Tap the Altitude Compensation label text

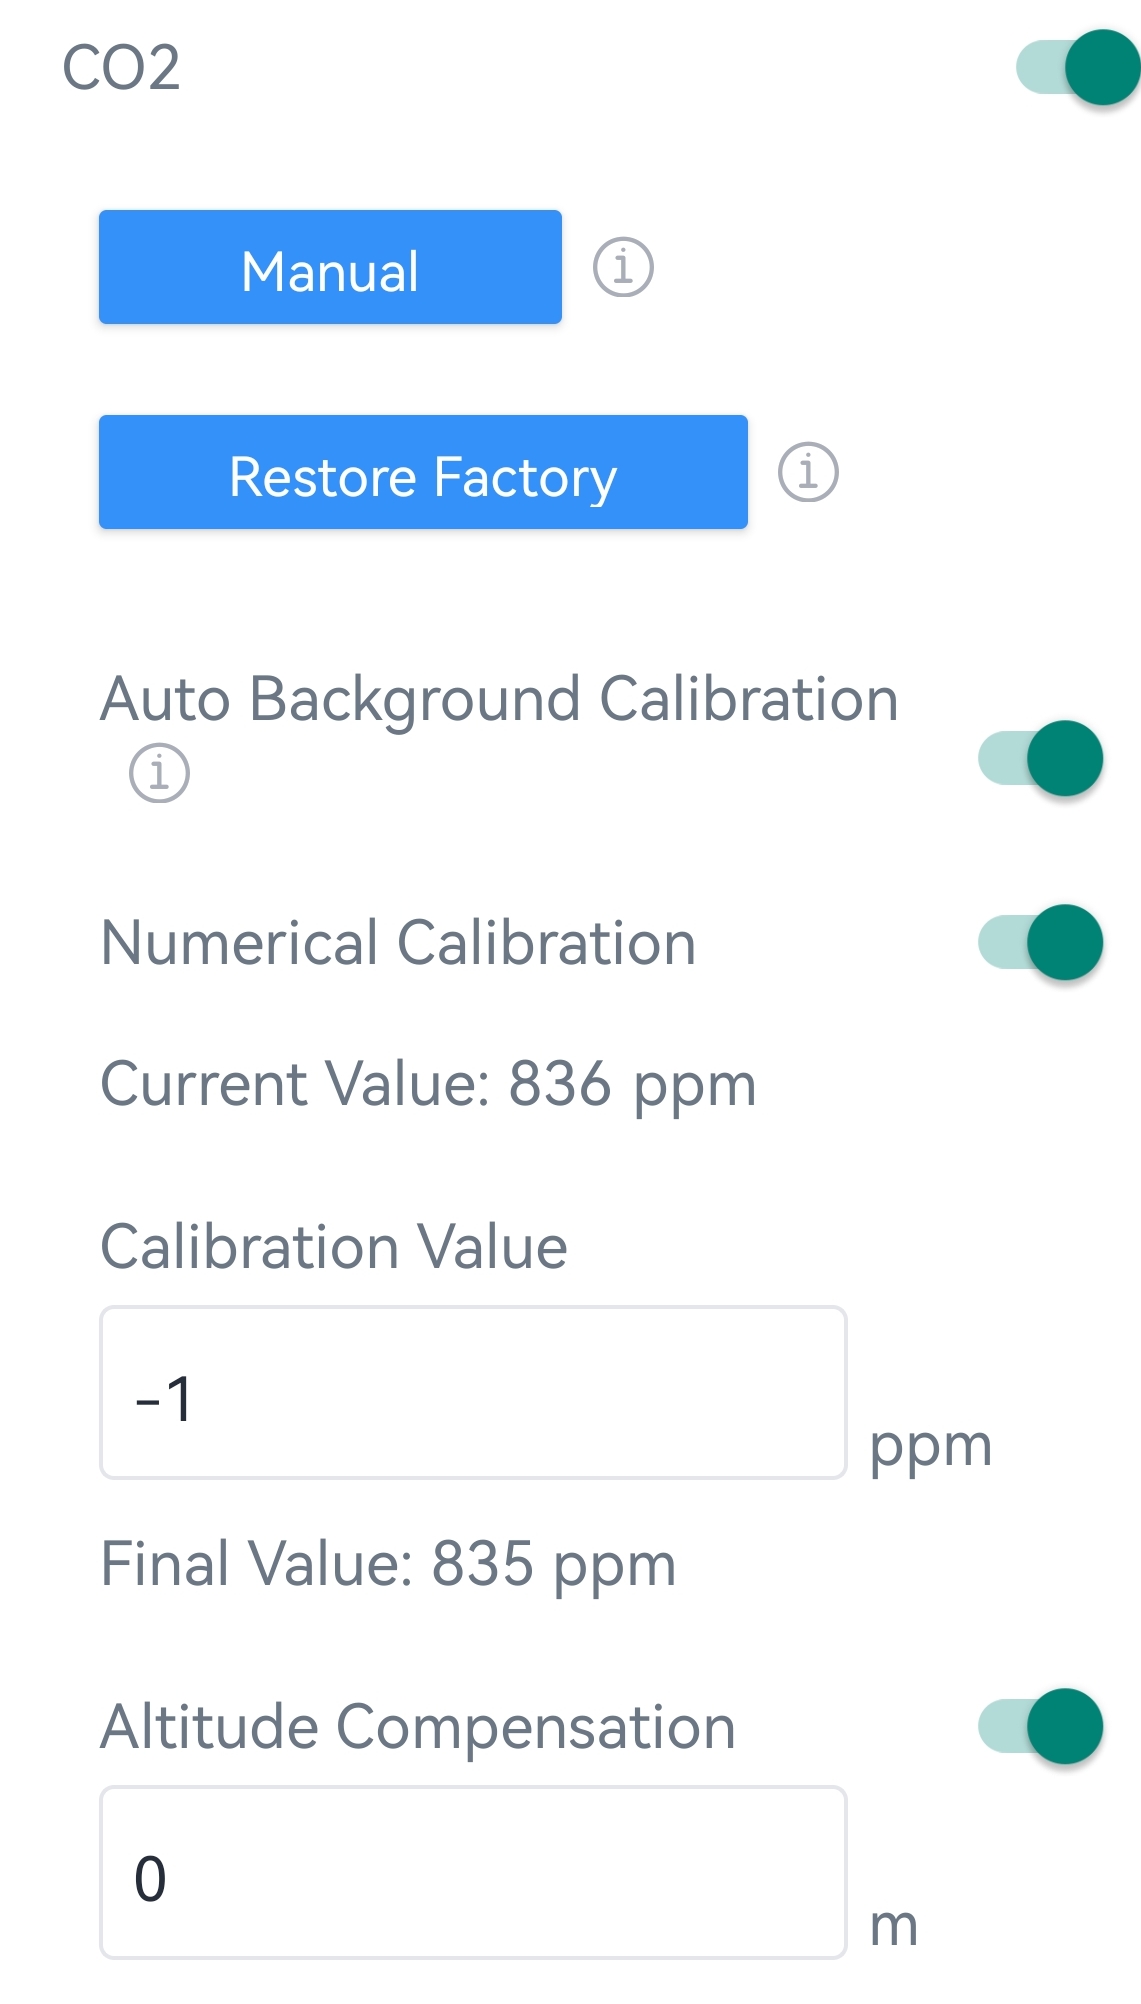pos(418,1727)
